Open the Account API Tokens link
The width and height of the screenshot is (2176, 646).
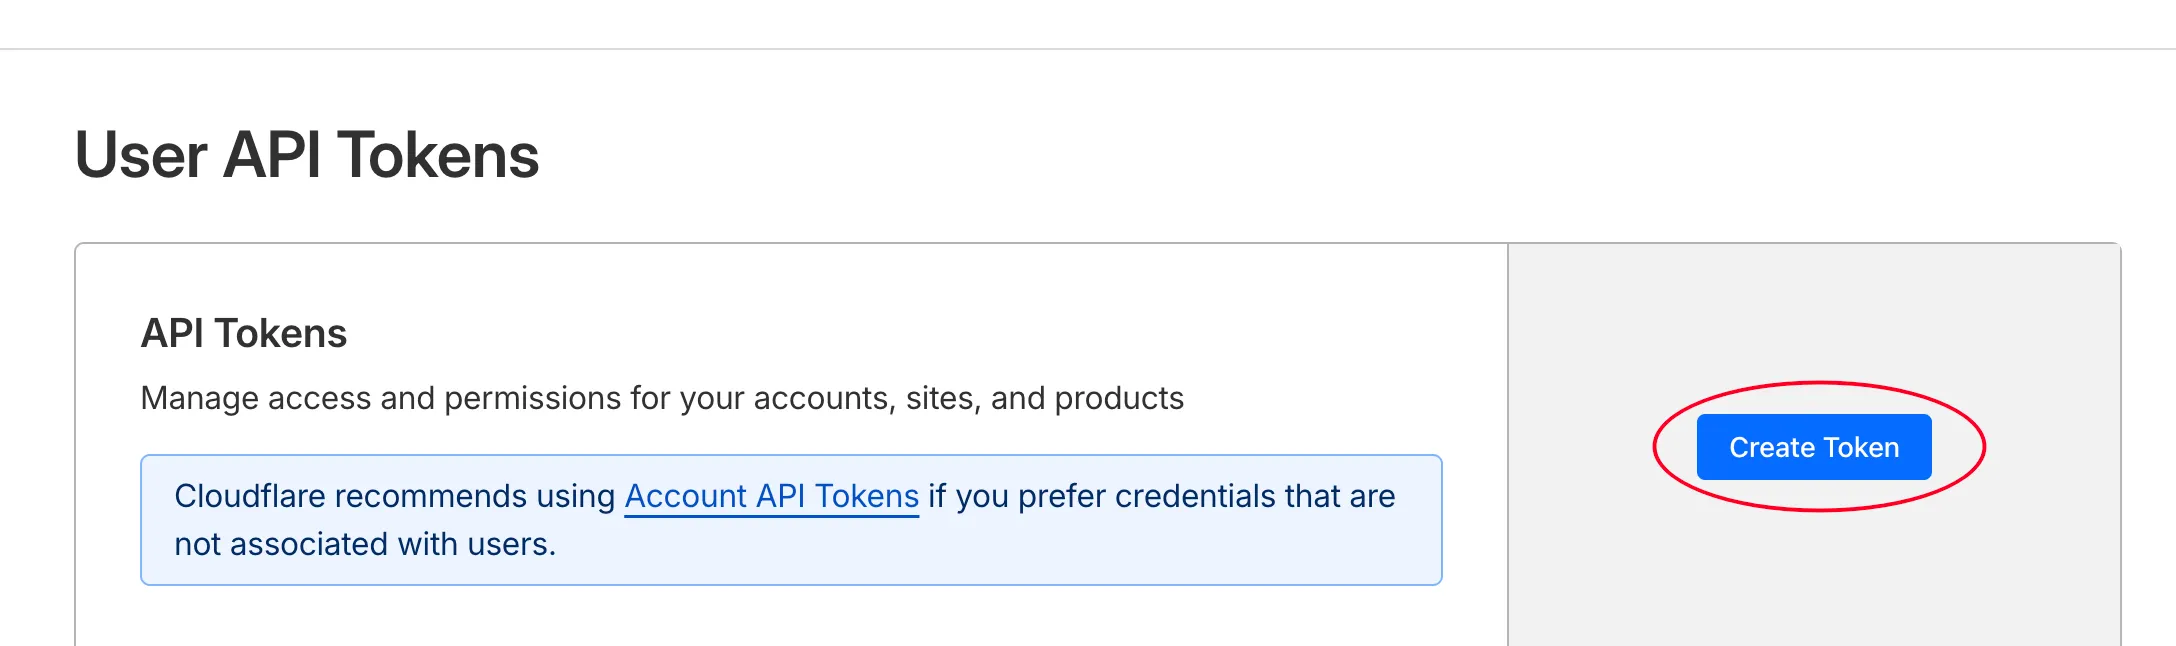tap(771, 496)
